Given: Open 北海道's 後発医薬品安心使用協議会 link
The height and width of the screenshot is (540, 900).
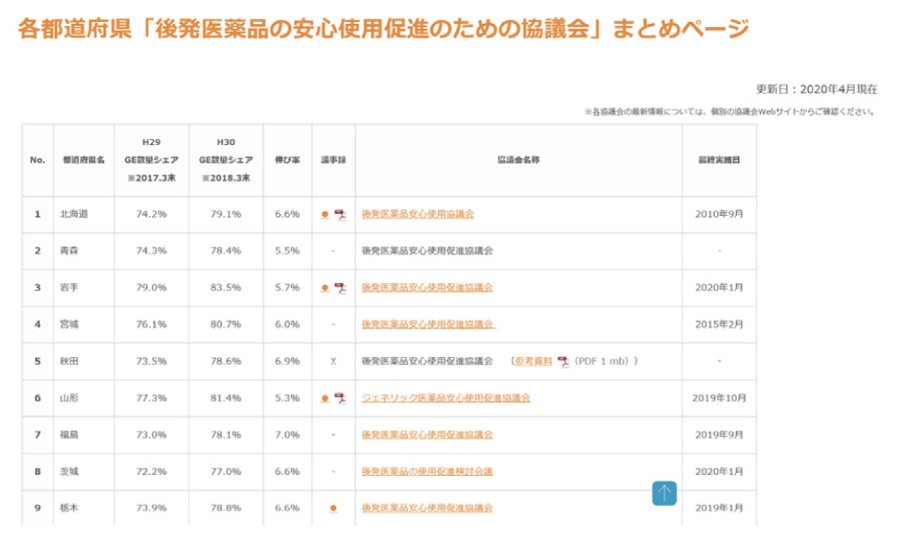Looking at the screenshot, I should (417, 214).
